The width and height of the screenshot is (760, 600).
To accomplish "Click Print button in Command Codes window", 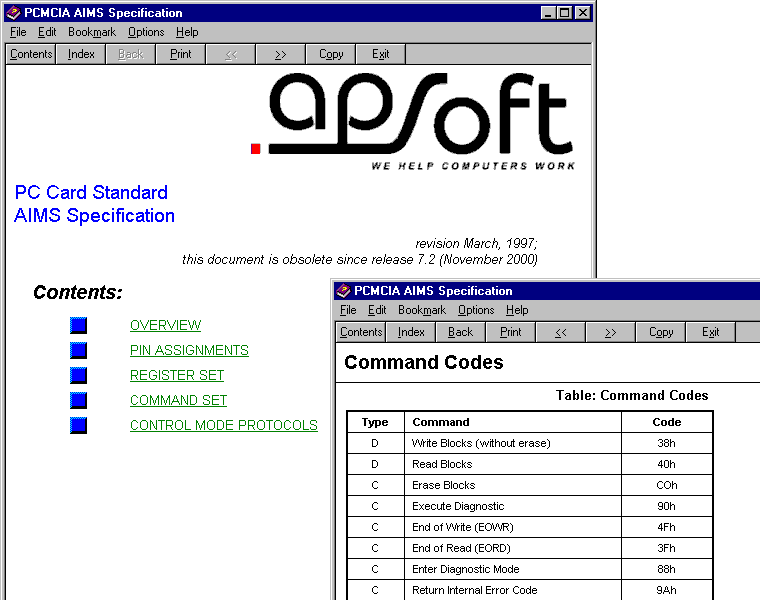I will pyautogui.click(x=511, y=332).
